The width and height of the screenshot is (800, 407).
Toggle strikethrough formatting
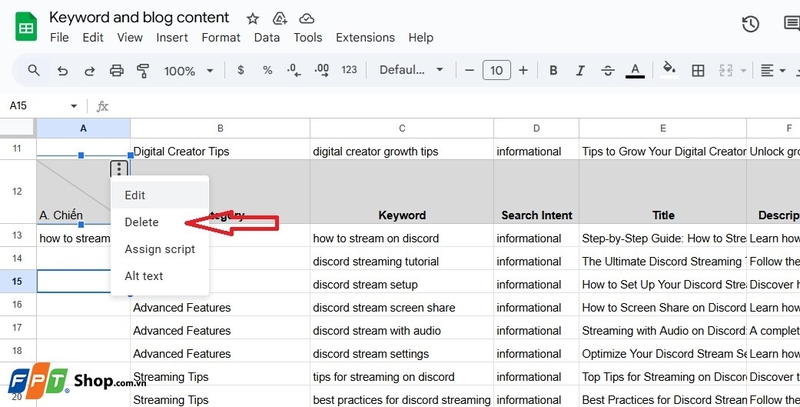pos(608,70)
